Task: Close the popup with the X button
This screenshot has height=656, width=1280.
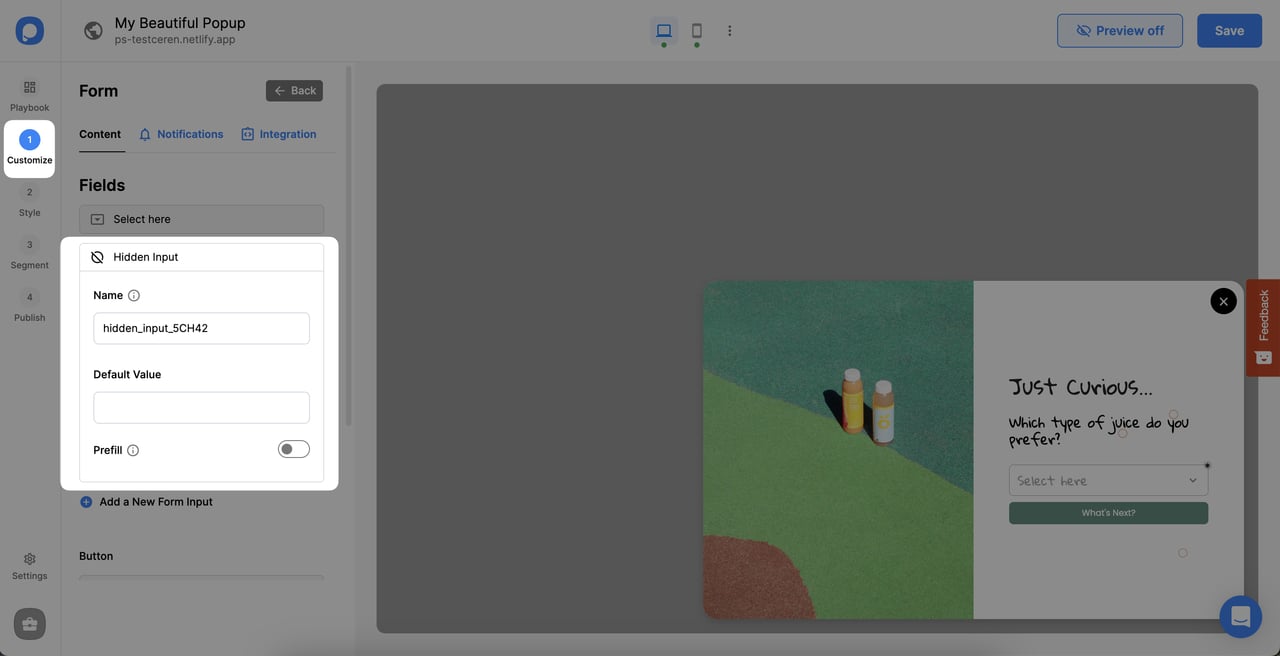Action: 1222,300
